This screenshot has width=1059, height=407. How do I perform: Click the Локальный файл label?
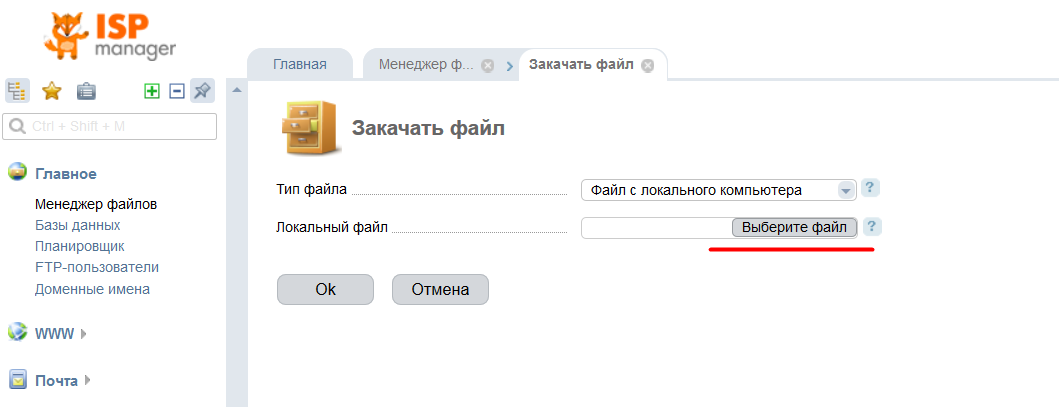[x=332, y=227]
